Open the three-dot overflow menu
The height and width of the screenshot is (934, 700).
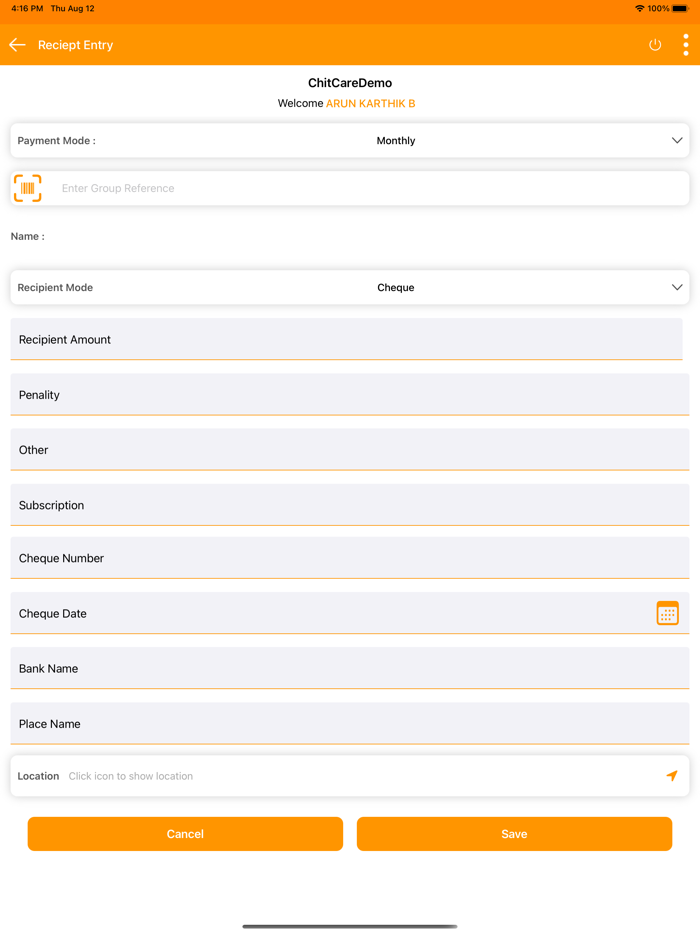pos(686,44)
